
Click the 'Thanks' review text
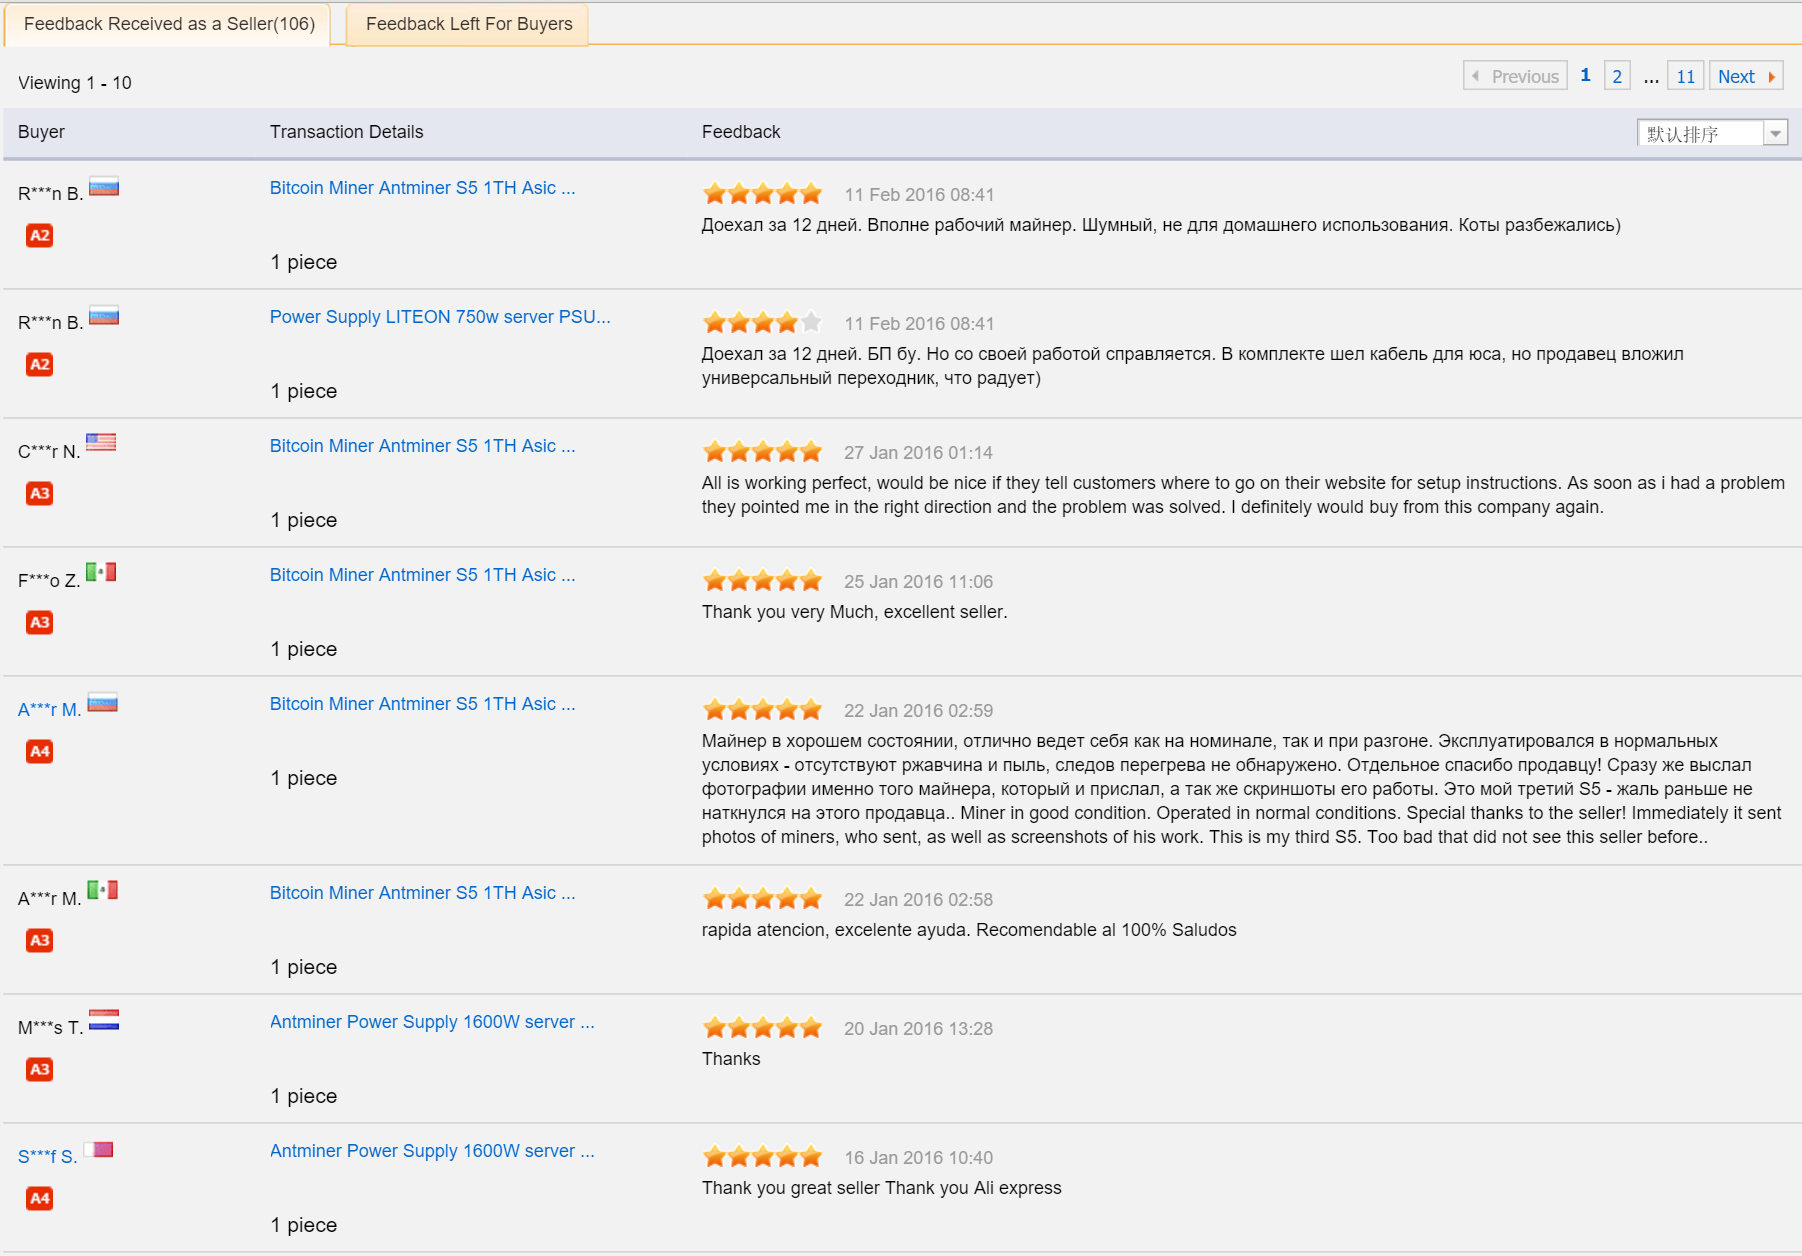pos(731,1059)
